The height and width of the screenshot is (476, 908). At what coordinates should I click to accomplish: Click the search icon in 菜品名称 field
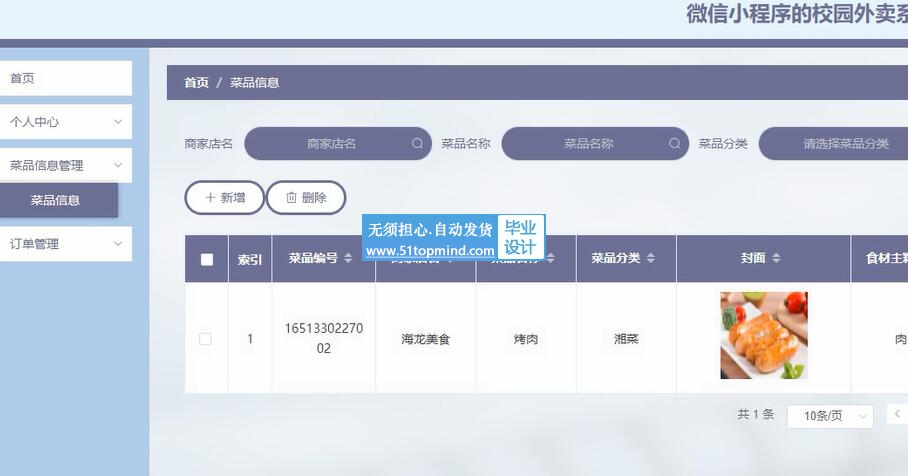click(x=674, y=143)
